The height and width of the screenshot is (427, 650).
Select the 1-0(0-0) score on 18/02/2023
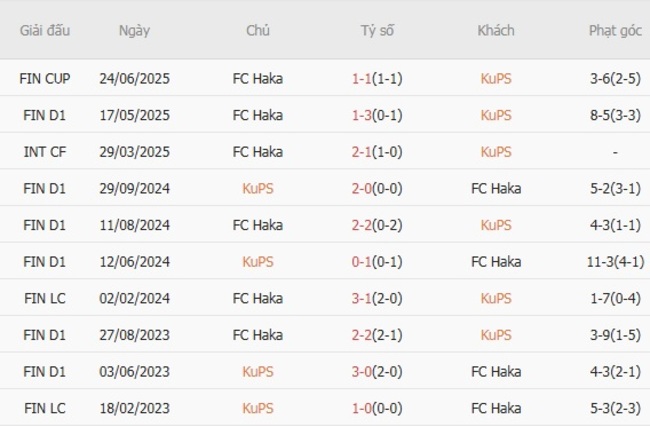click(x=377, y=408)
